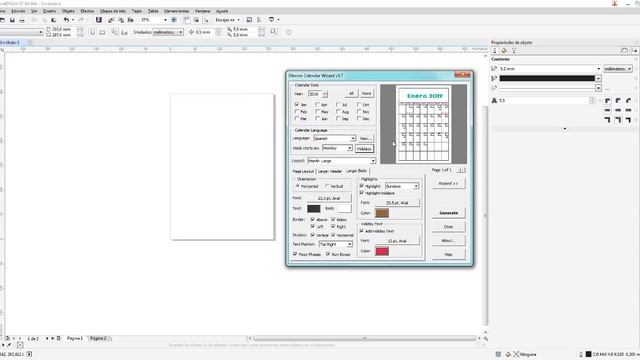Choose the beveled corner icon in Contorno
The image size is (640, 360).
point(628,100)
